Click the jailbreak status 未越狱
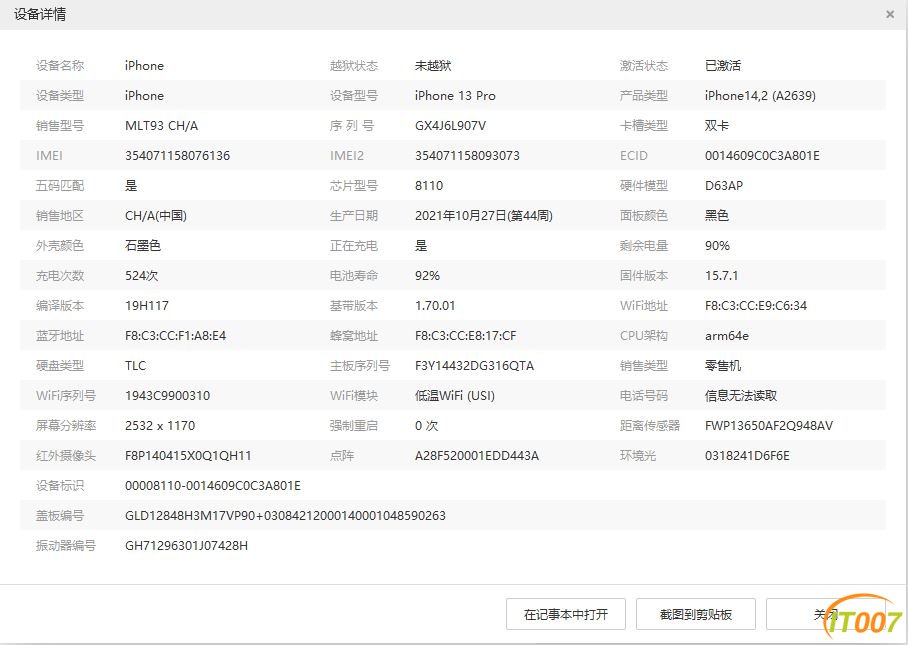Screen dimensions: 908x645 433,65
